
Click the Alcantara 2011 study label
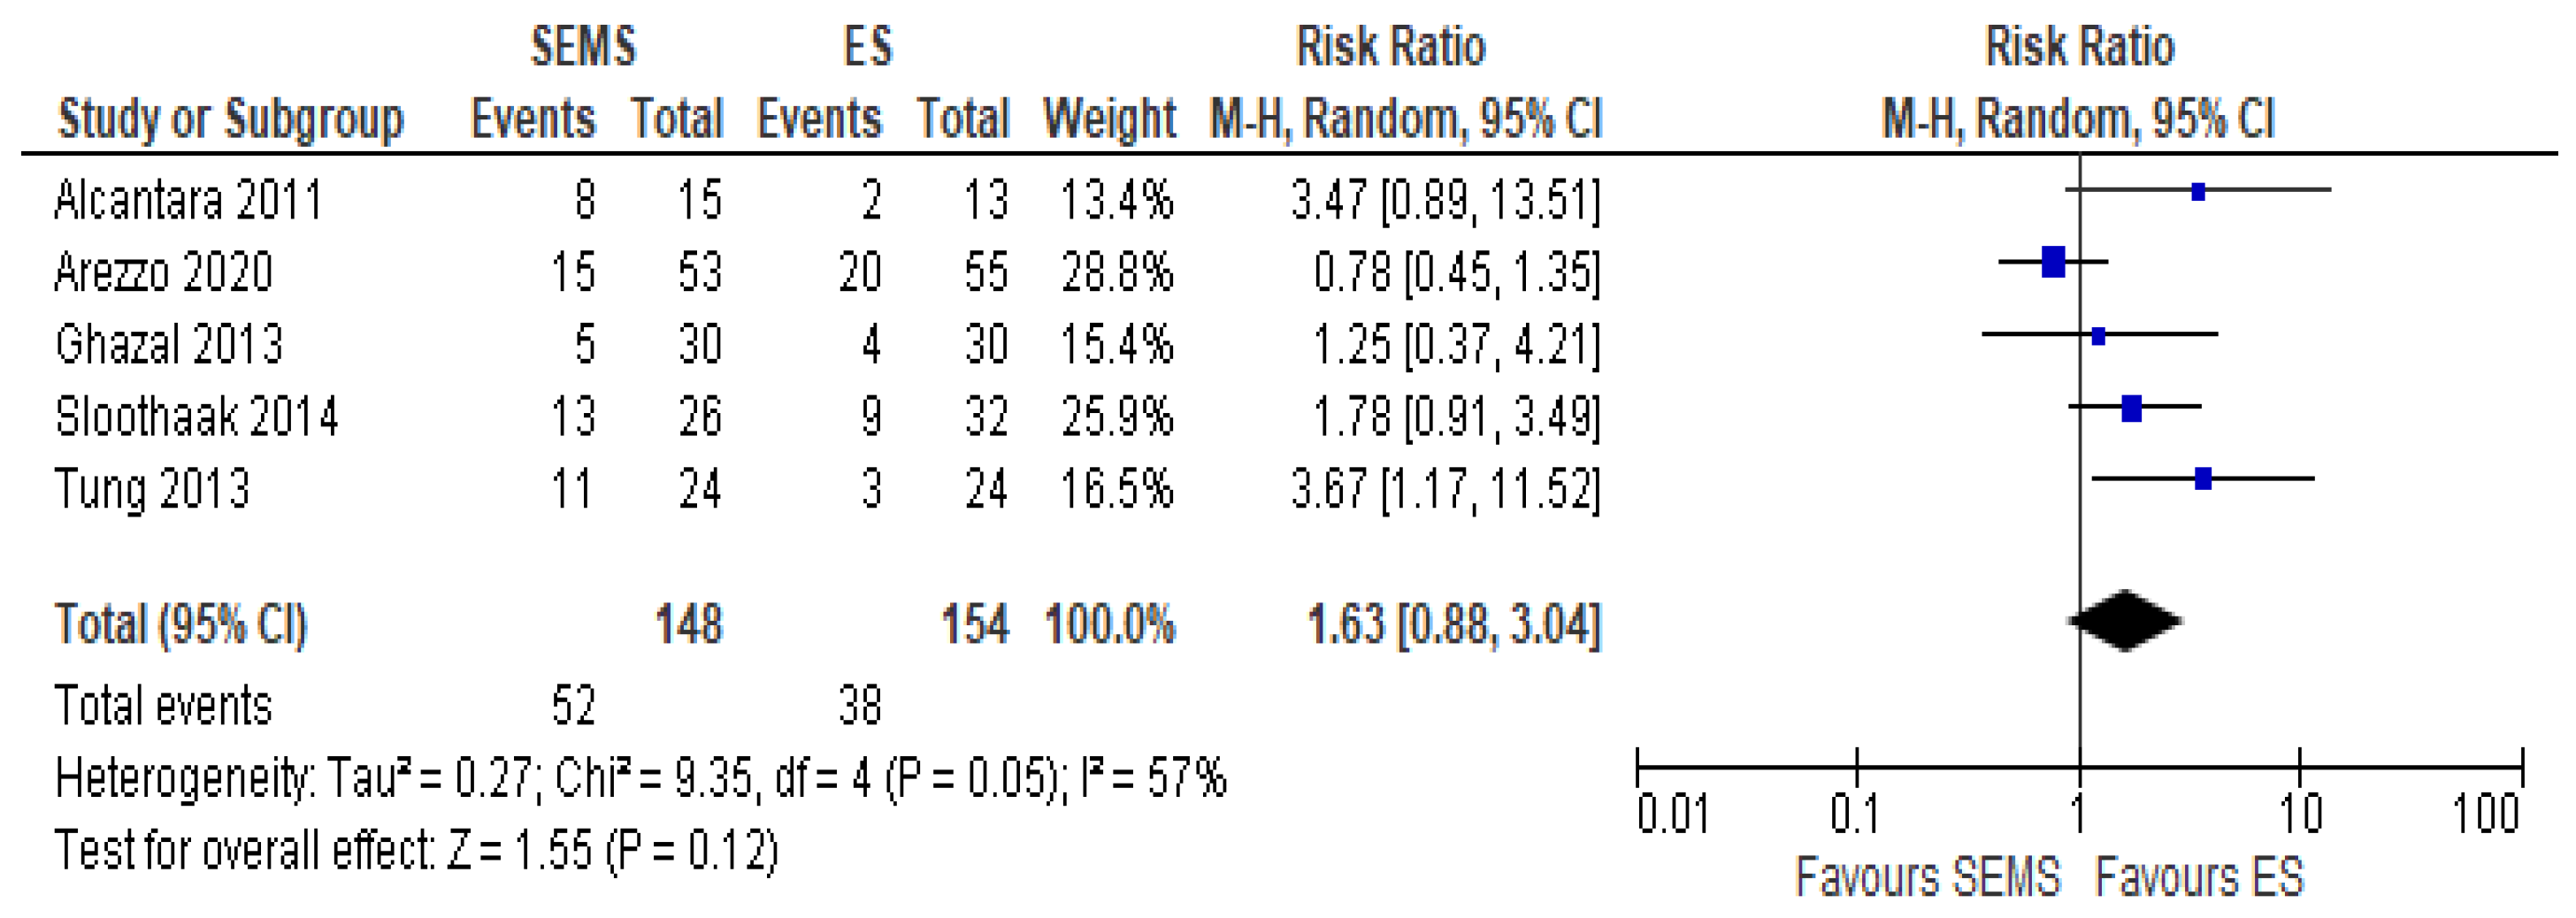188,200
